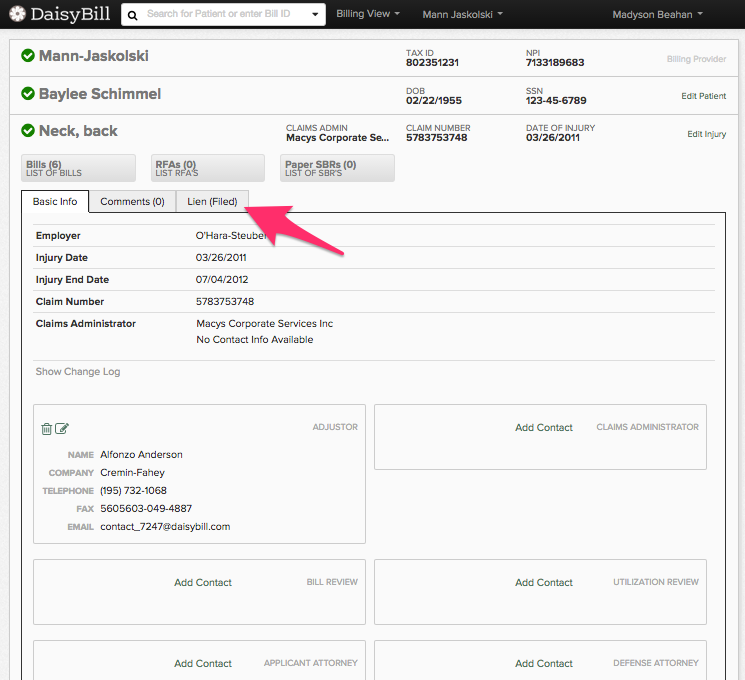Click header claims admin Macys Corporate Se...
This screenshot has width=745, height=680.
point(337,138)
